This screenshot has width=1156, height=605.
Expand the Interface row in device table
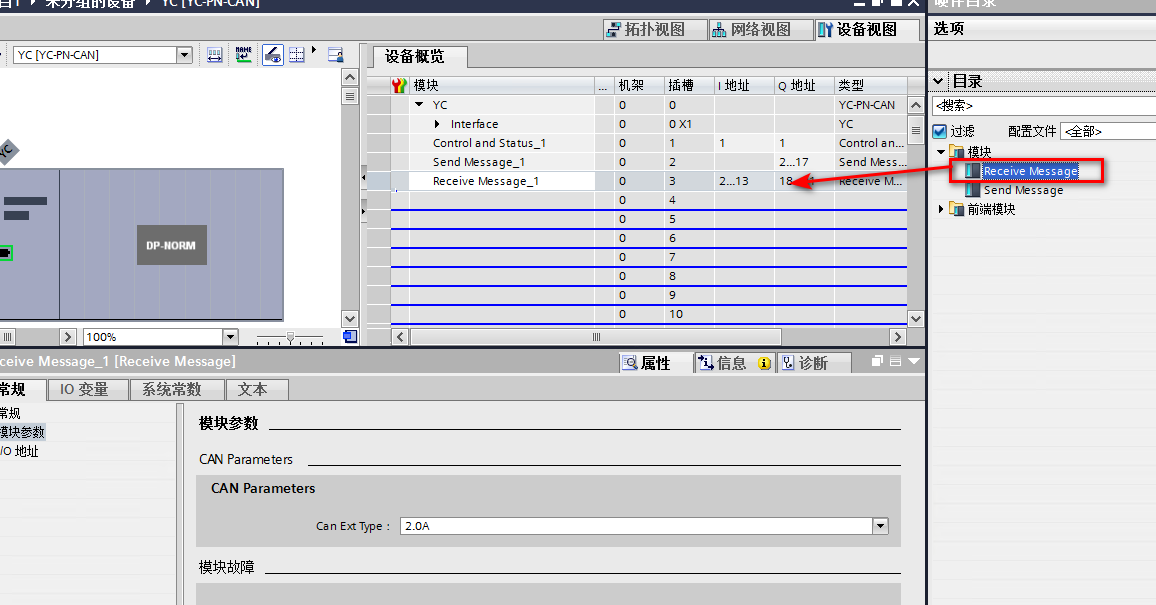[438, 124]
